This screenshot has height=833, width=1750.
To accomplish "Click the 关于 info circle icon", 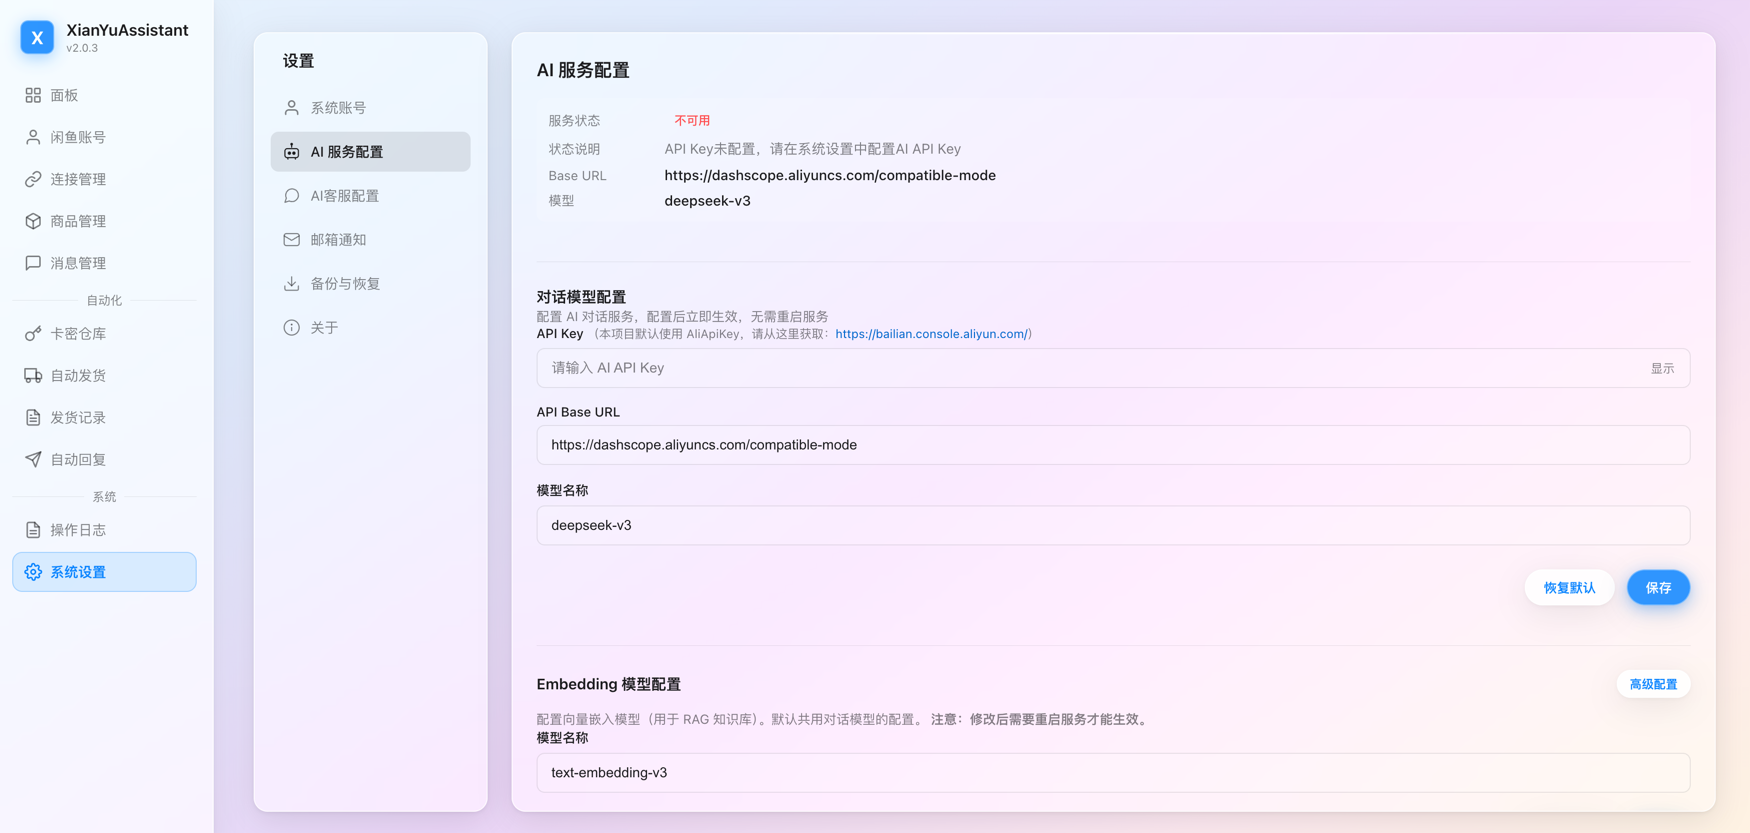I will tap(291, 327).
